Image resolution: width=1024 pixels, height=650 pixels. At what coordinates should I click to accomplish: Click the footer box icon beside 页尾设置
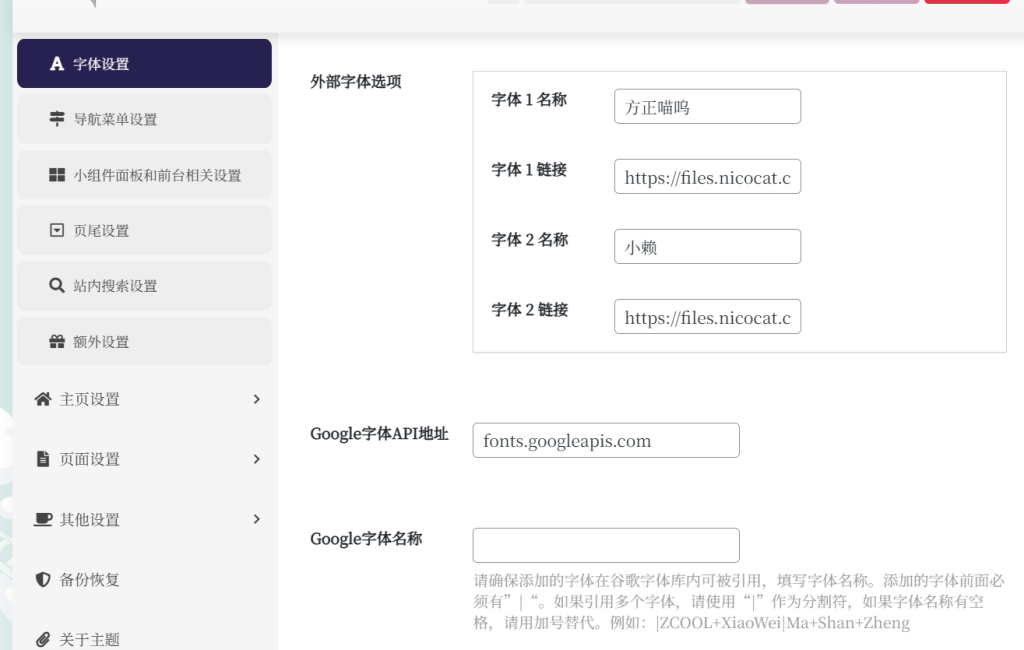(57, 230)
